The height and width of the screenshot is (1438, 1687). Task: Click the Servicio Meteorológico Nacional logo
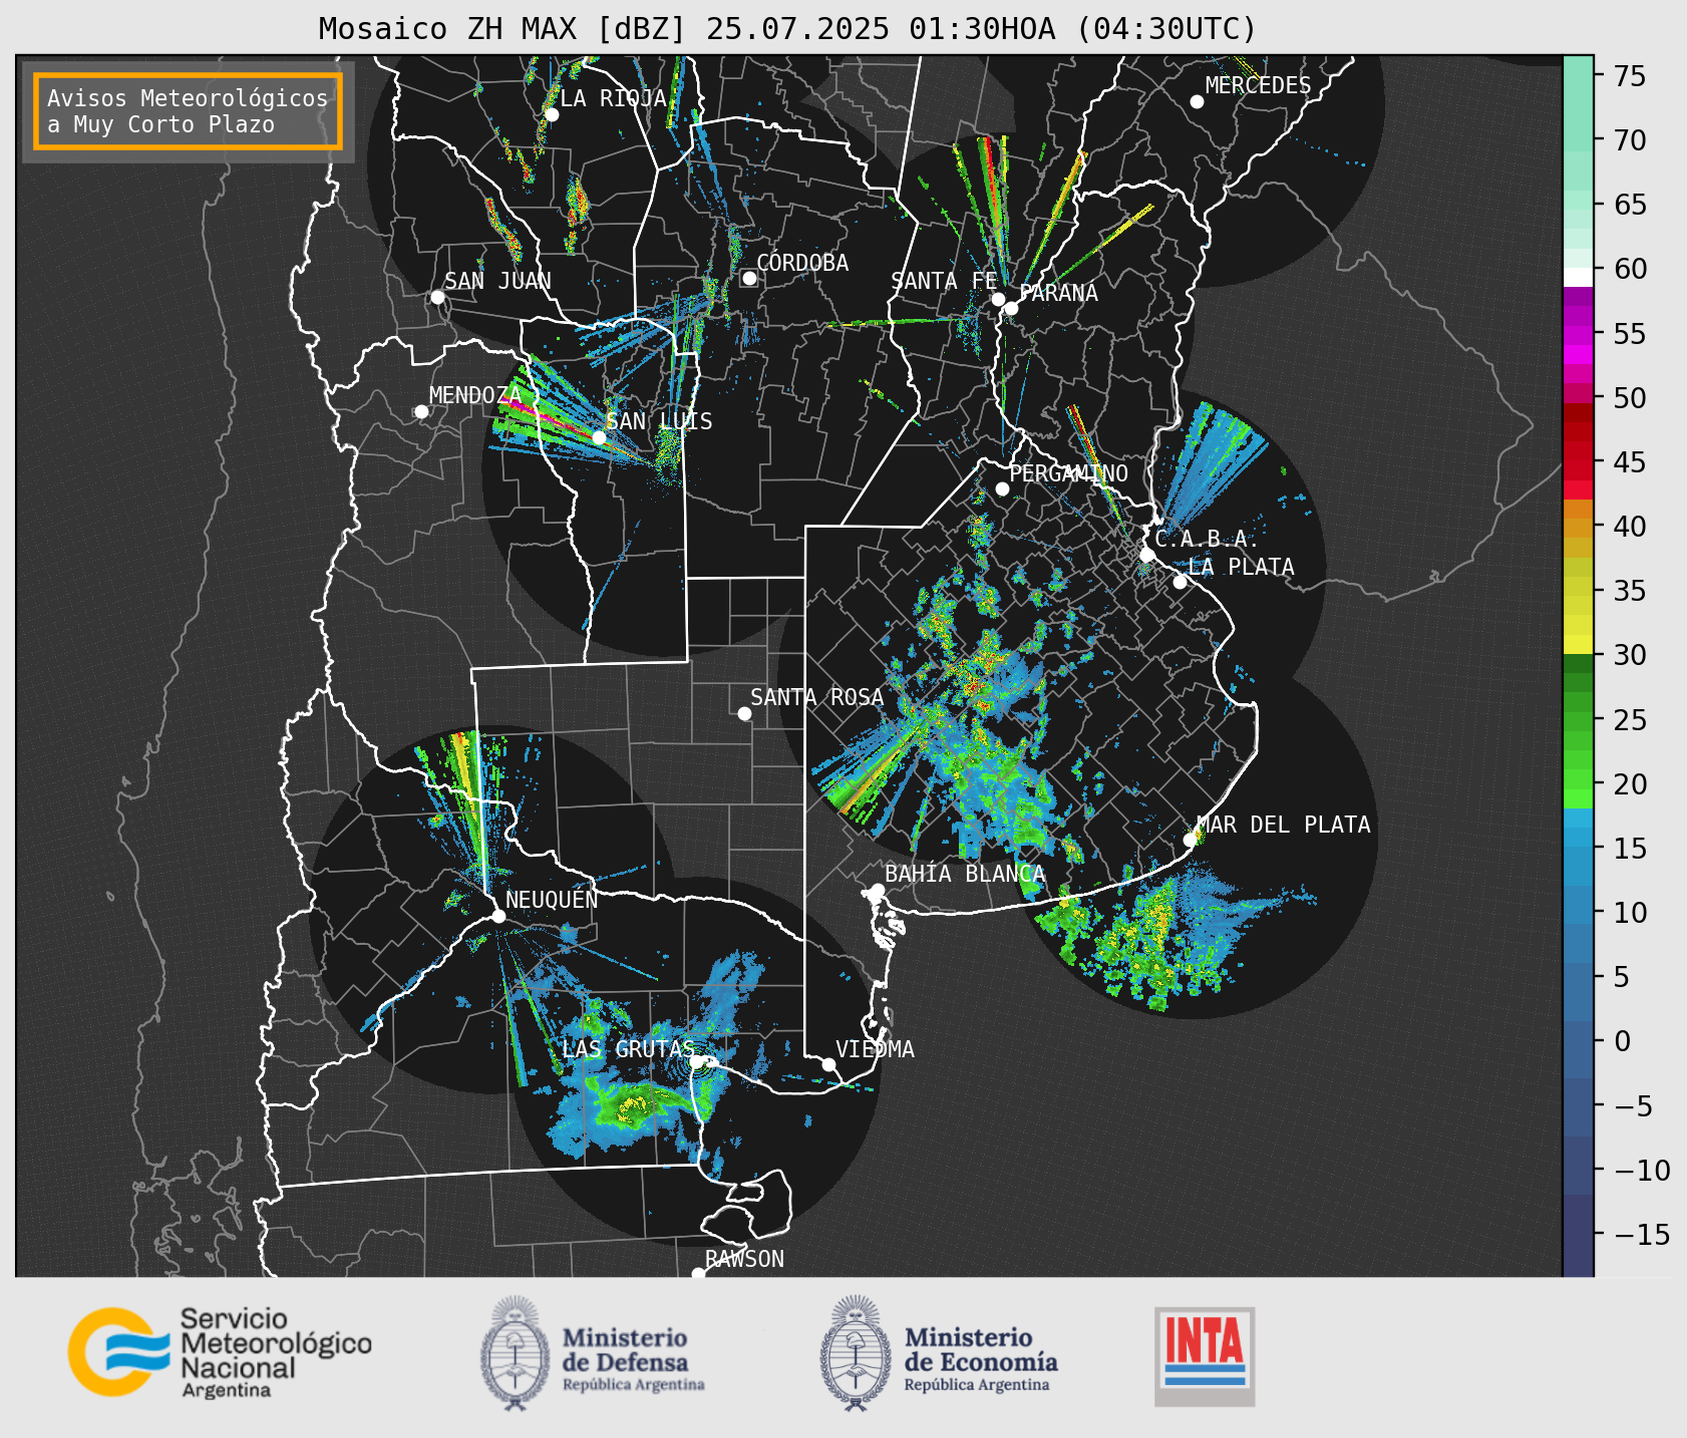pos(219,1352)
